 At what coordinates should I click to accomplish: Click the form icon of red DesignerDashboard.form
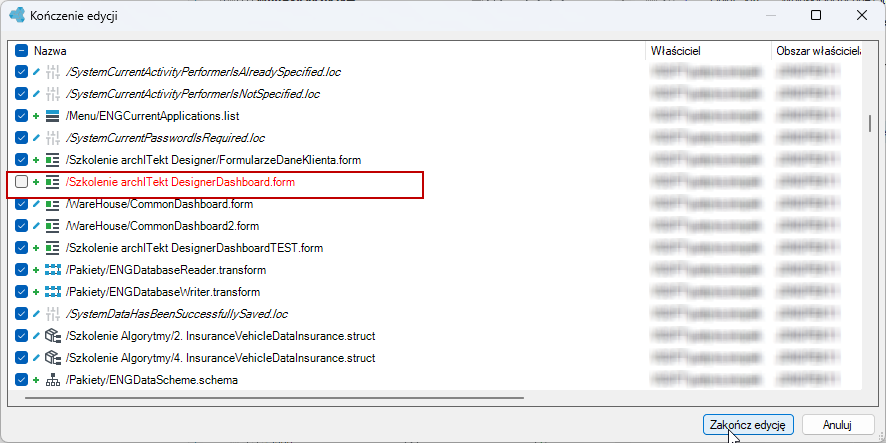pyautogui.click(x=53, y=182)
